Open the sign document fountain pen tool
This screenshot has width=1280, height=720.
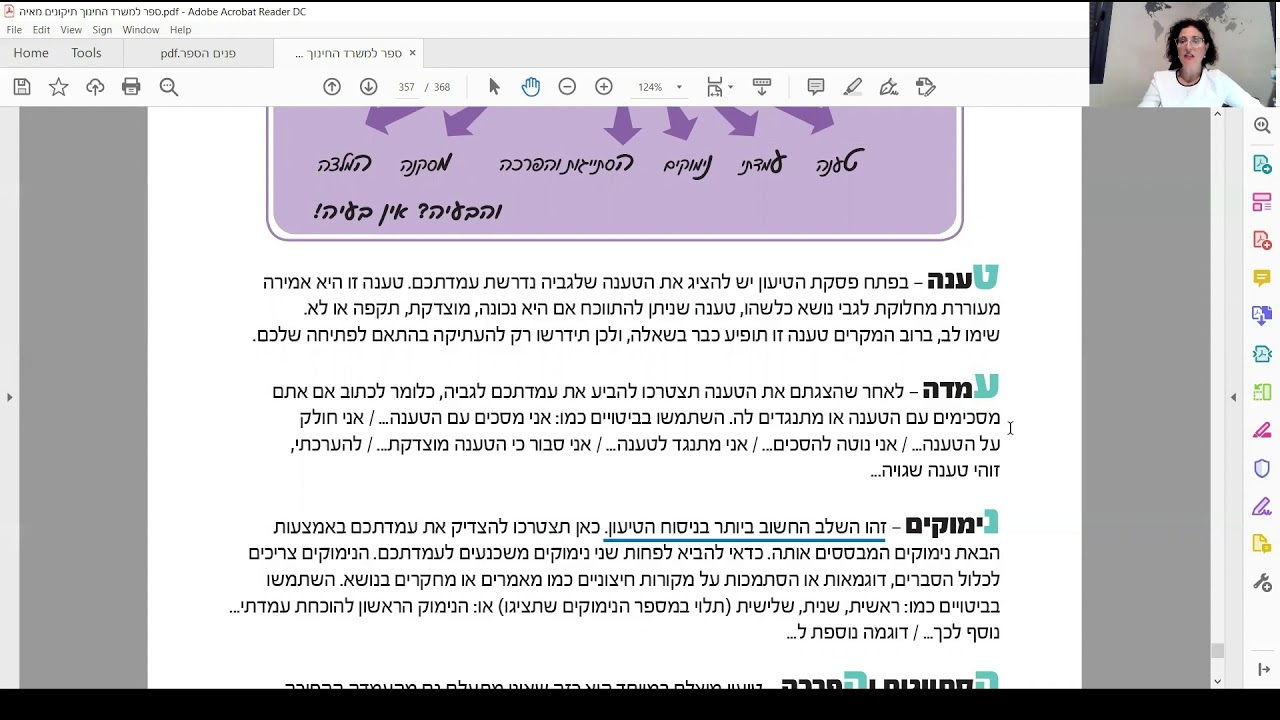click(888, 87)
